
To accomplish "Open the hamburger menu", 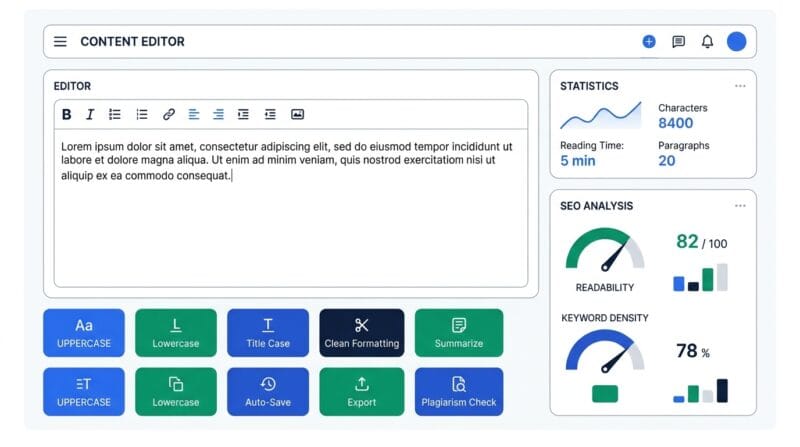I will (60, 41).
